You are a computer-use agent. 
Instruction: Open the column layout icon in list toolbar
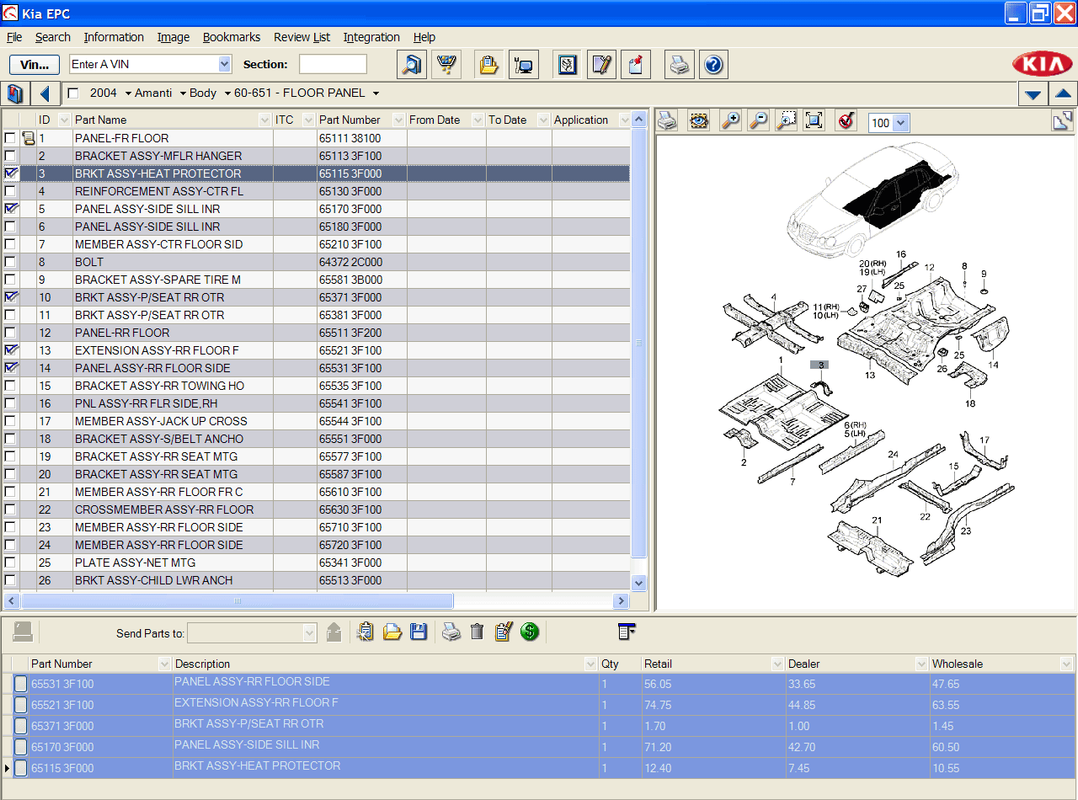coord(626,631)
